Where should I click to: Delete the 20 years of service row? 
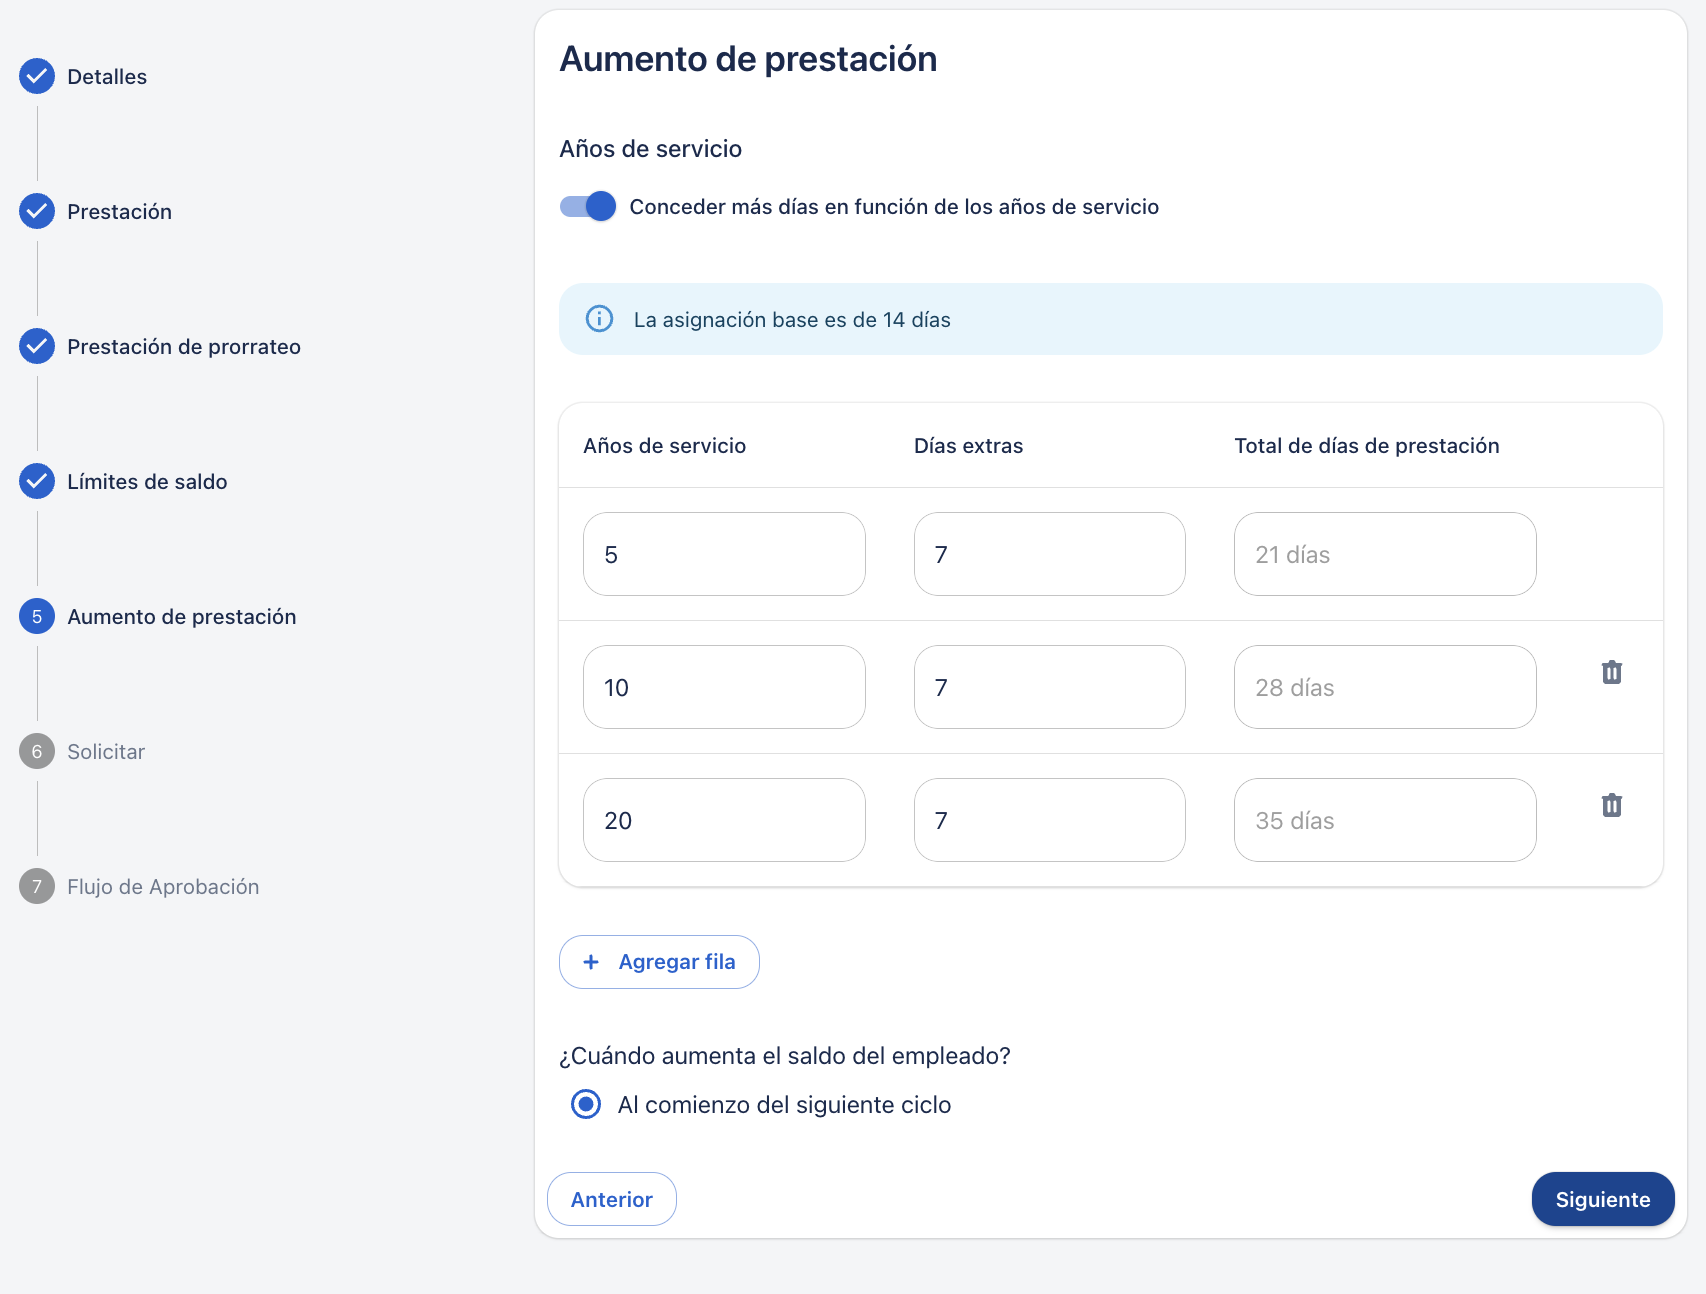pos(1611,805)
